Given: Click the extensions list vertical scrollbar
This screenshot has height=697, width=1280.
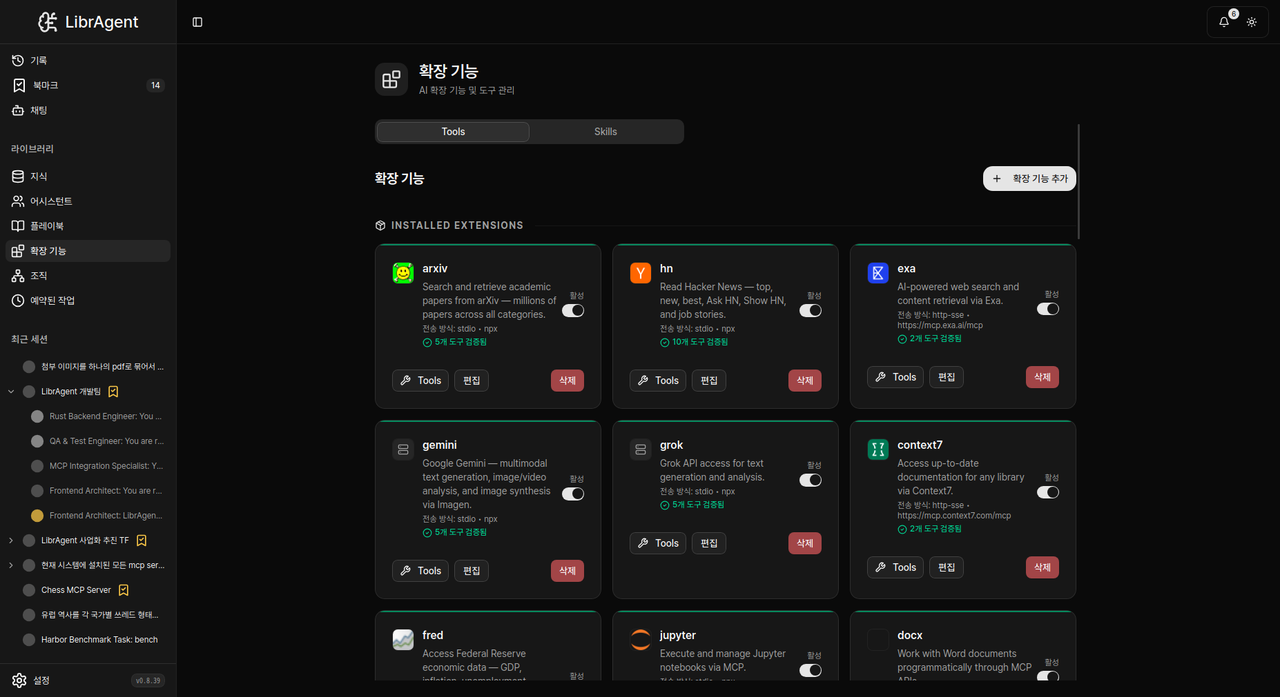Looking at the screenshot, I should (x=1079, y=180).
